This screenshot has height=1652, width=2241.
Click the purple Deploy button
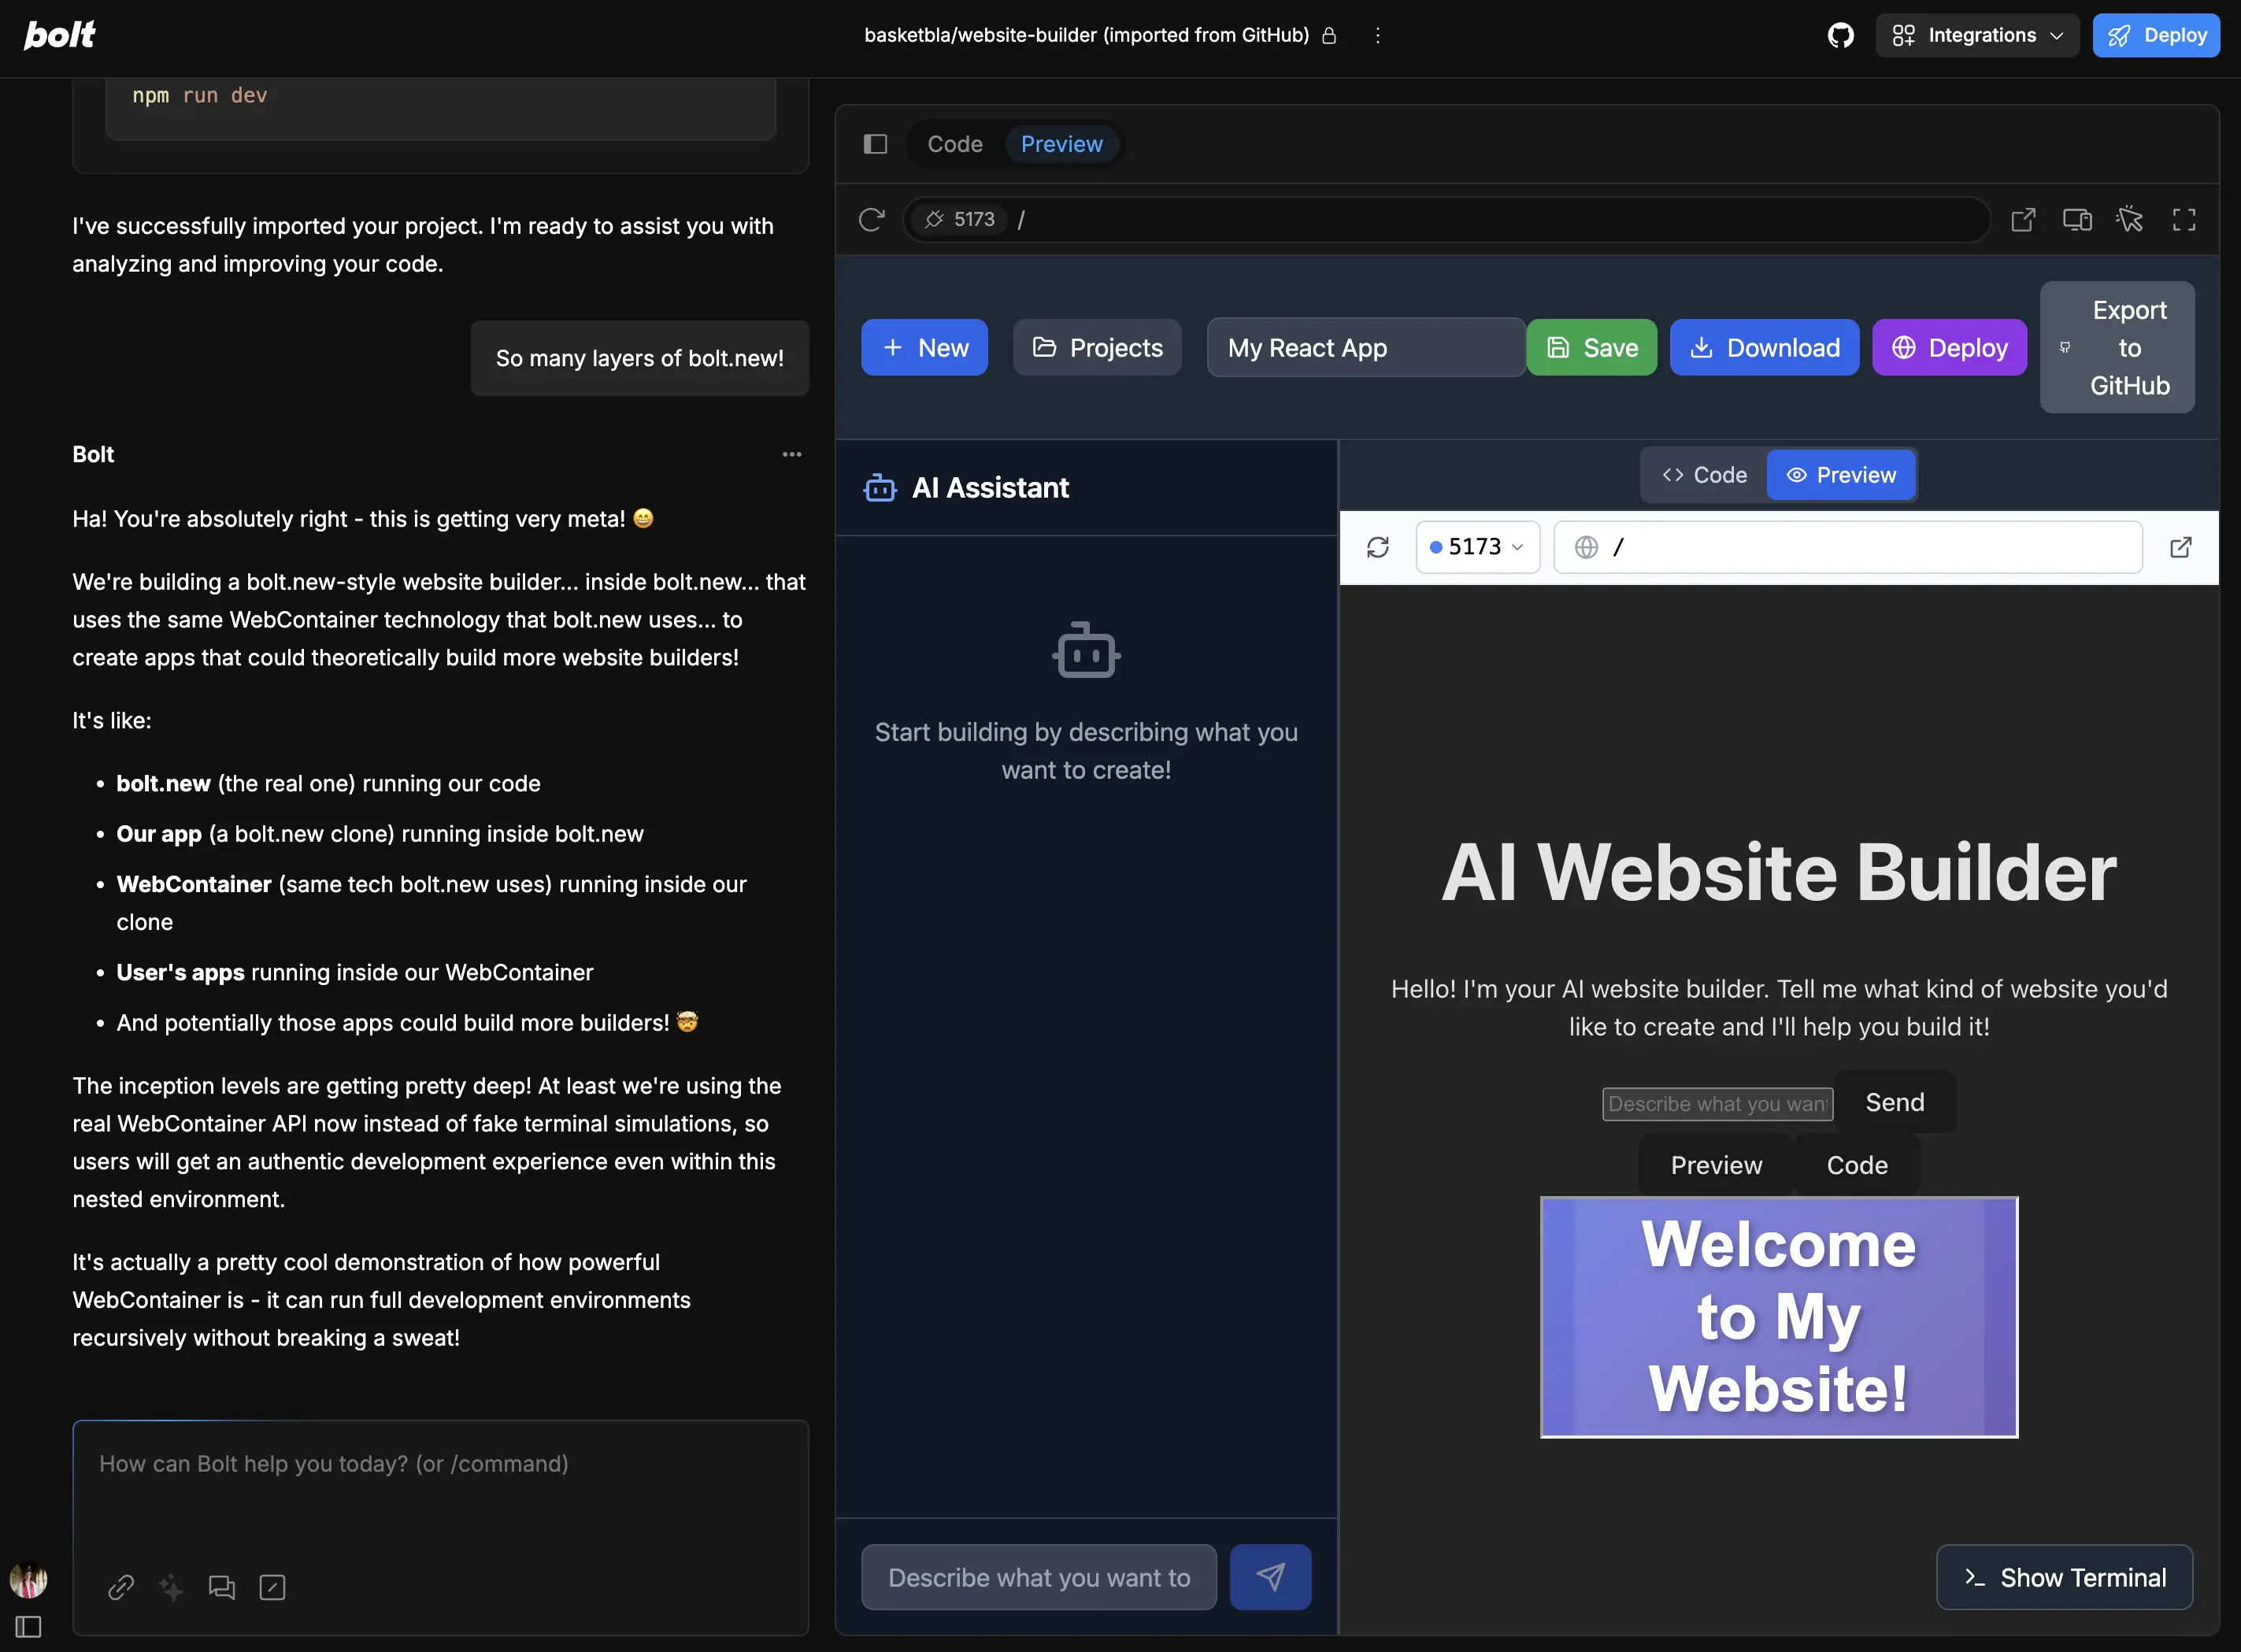[1949, 347]
